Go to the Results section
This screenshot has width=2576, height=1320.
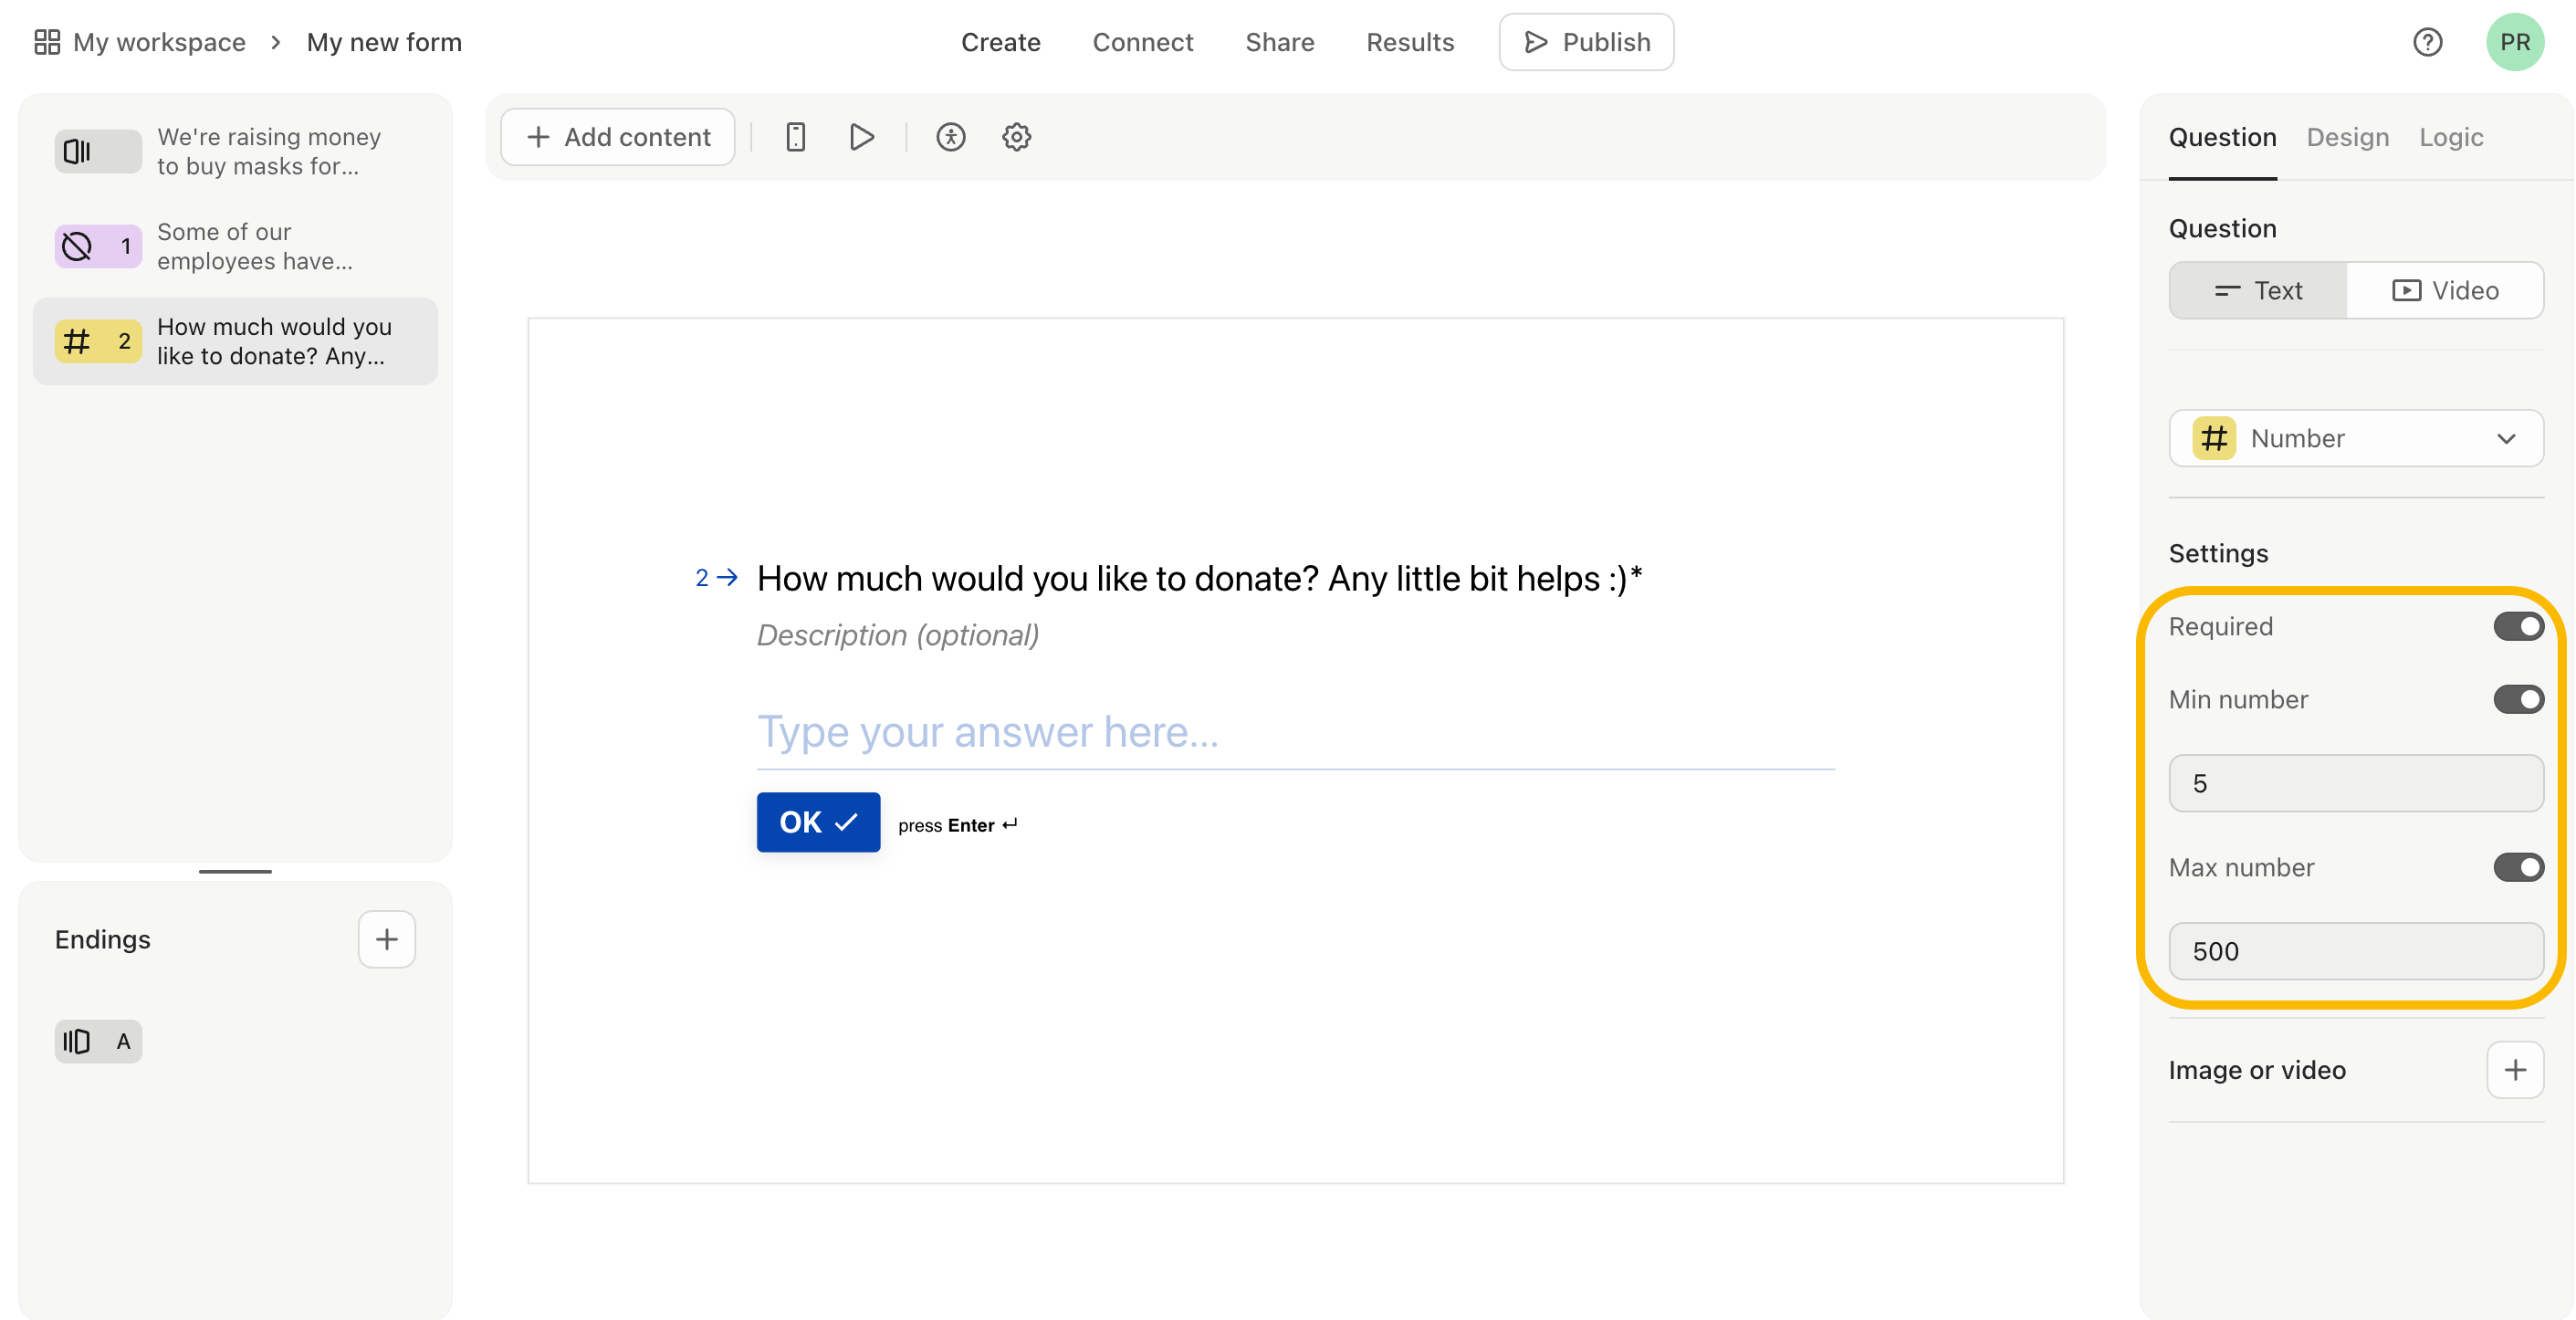(1410, 42)
